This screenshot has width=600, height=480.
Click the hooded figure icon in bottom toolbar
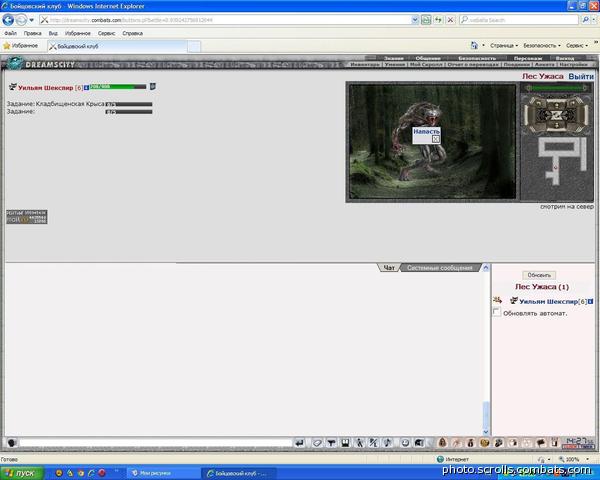(442, 443)
